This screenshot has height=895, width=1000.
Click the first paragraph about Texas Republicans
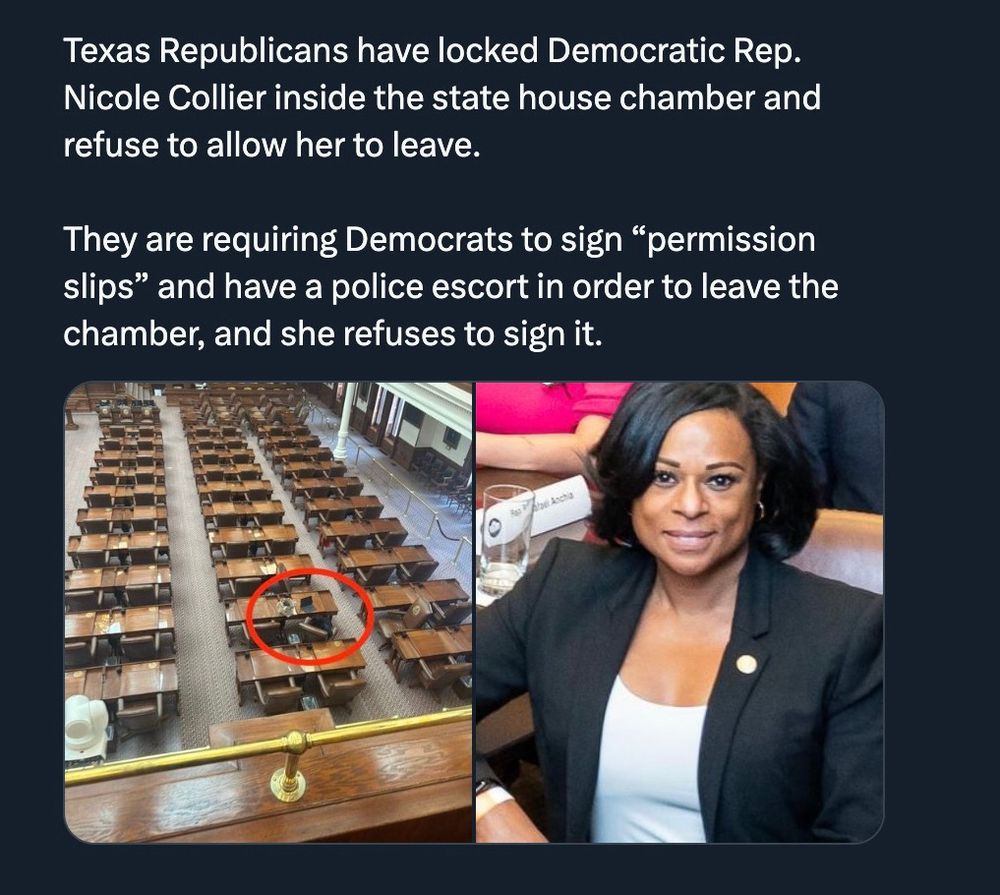442,98
